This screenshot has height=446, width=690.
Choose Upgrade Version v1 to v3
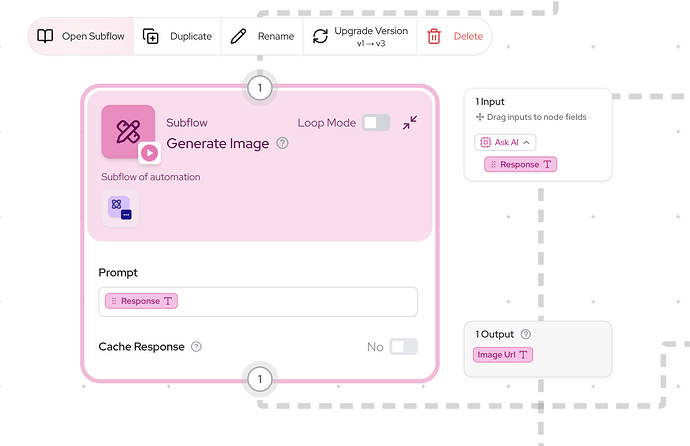point(360,36)
